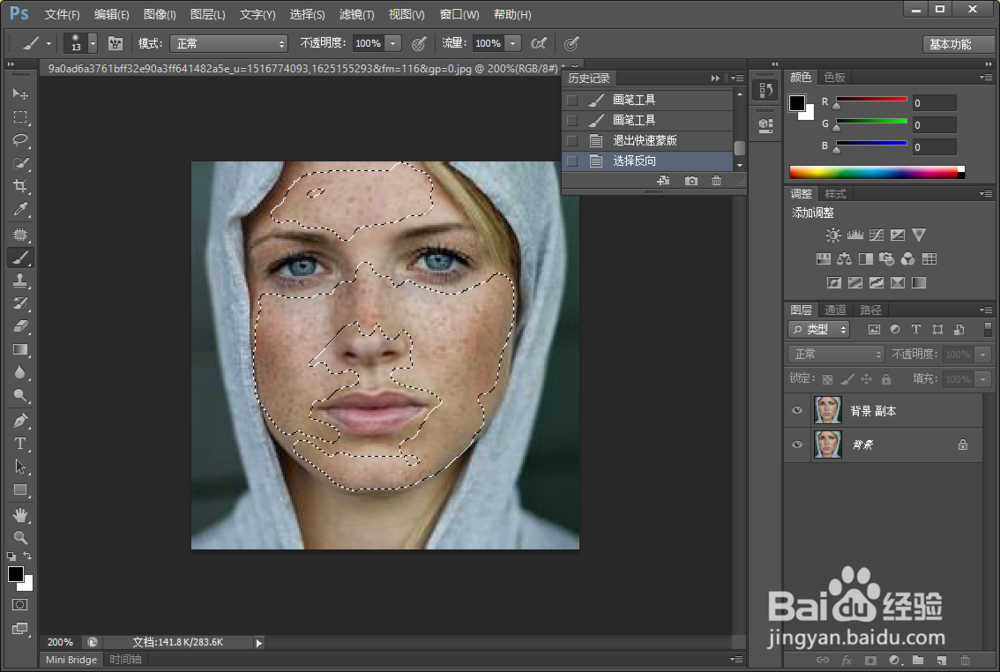Open the 滤镜(T) menu
1000x672 pixels.
[x=356, y=15]
